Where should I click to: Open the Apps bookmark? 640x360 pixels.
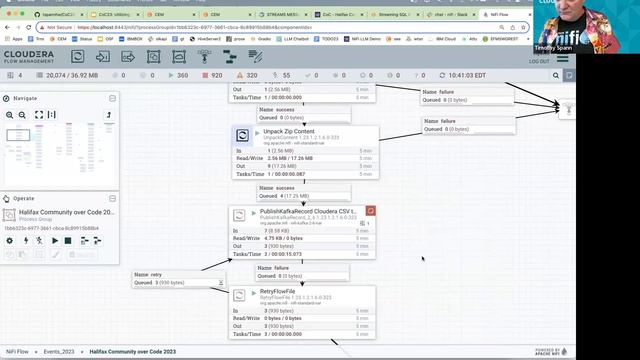pos(14,39)
